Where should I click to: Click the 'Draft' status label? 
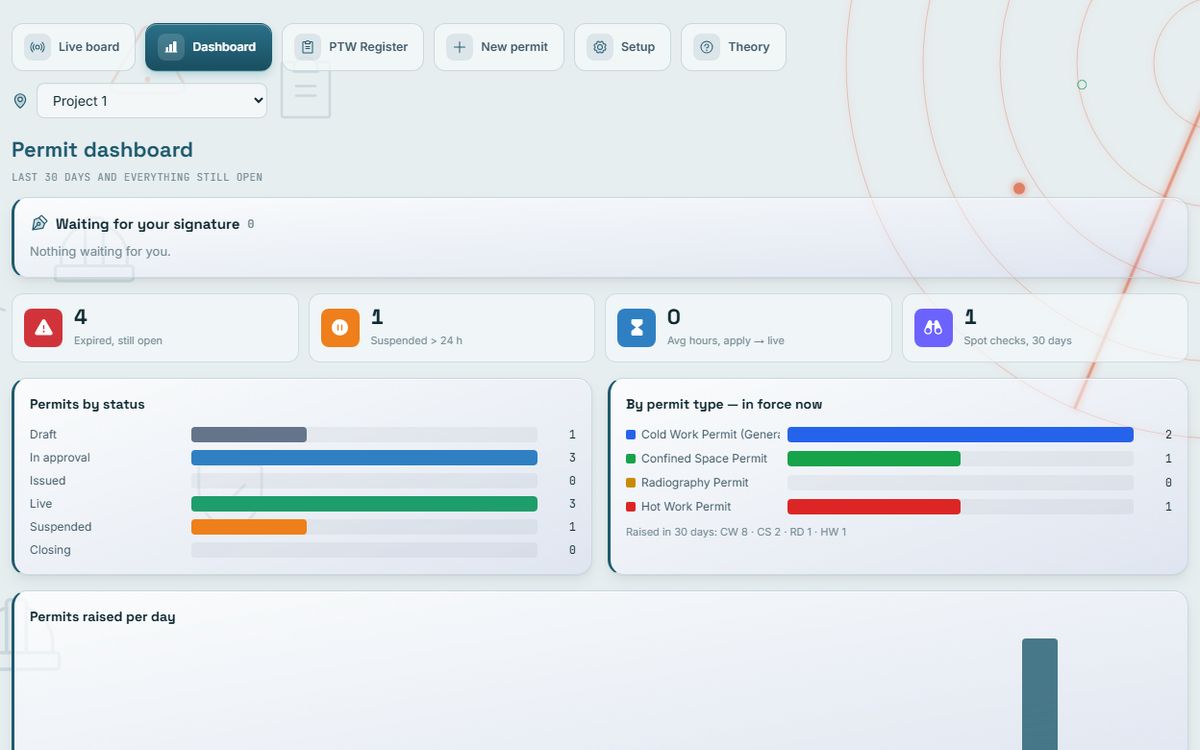pyautogui.click(x=43, y=435)
